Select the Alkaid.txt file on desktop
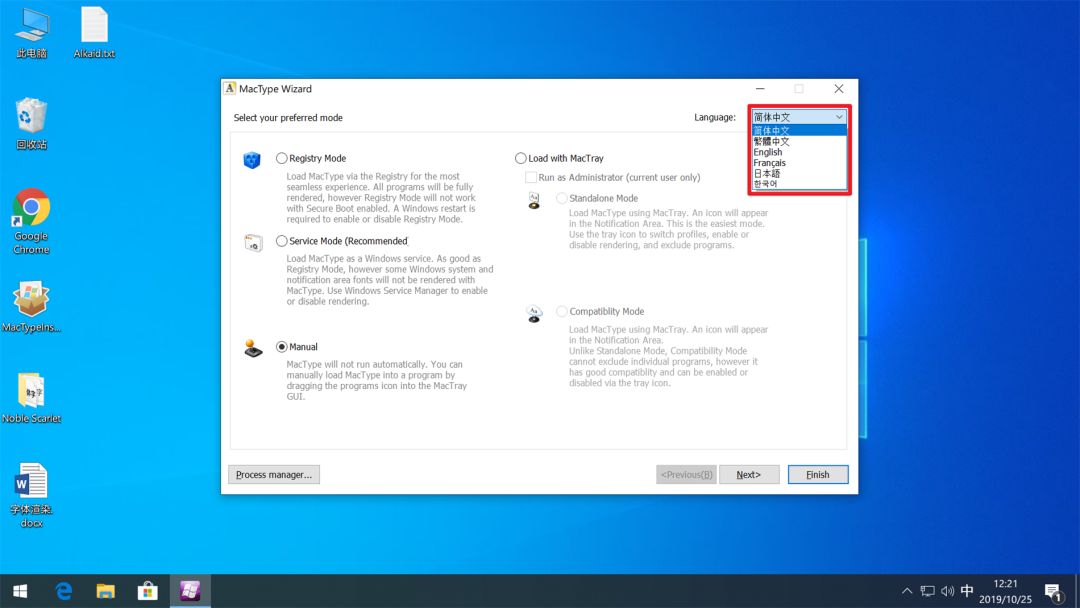This screenshot has height=608, width=1080. [x=94, y=32]
